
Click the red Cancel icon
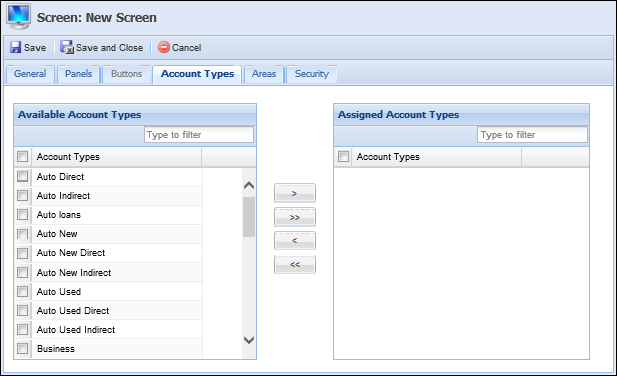[x=164, y=47]
